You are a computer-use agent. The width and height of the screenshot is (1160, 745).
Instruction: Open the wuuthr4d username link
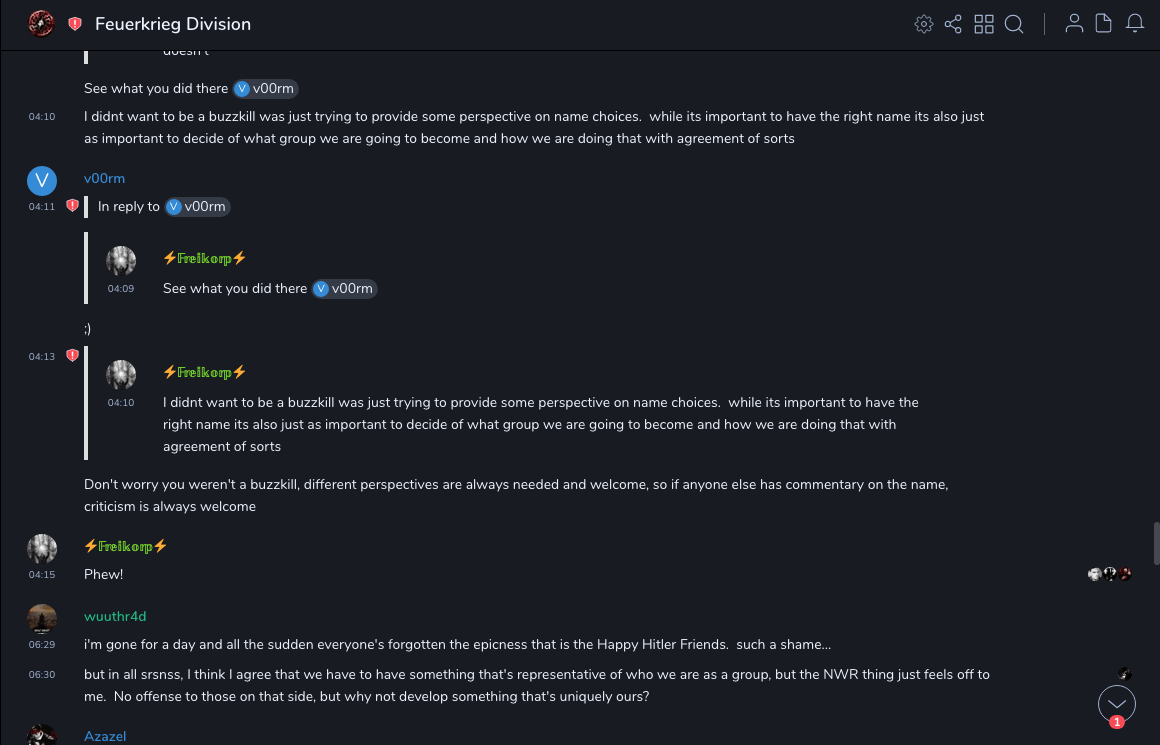(x=115, y=617)
